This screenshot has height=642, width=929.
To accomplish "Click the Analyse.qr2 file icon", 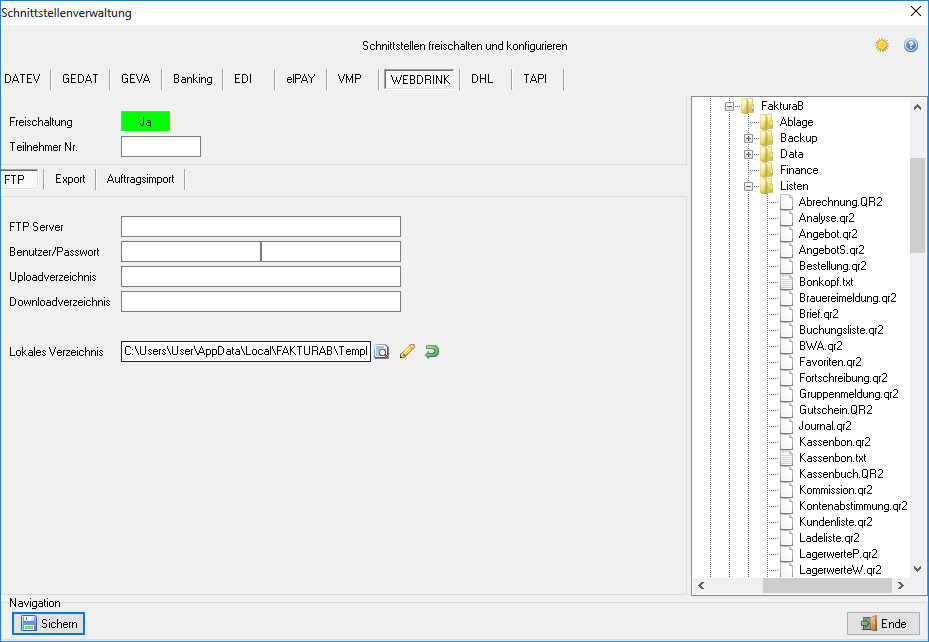I will pyautogui.click(x=786, y=218).
